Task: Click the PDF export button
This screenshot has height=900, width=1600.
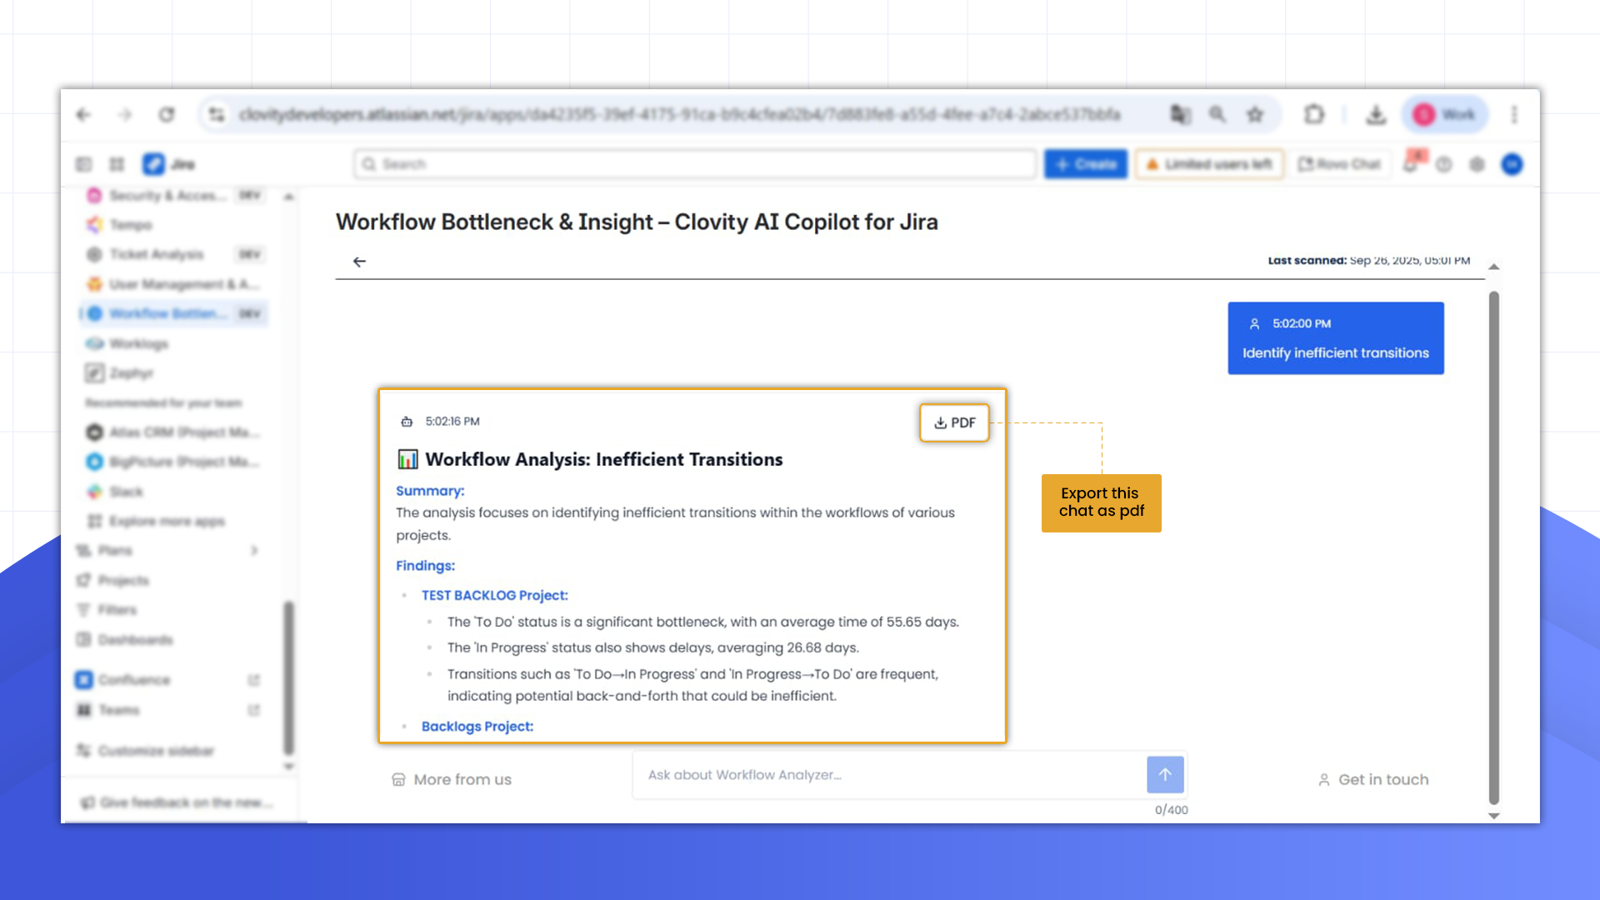Action: pyautogui.click(x=954, y=423)
